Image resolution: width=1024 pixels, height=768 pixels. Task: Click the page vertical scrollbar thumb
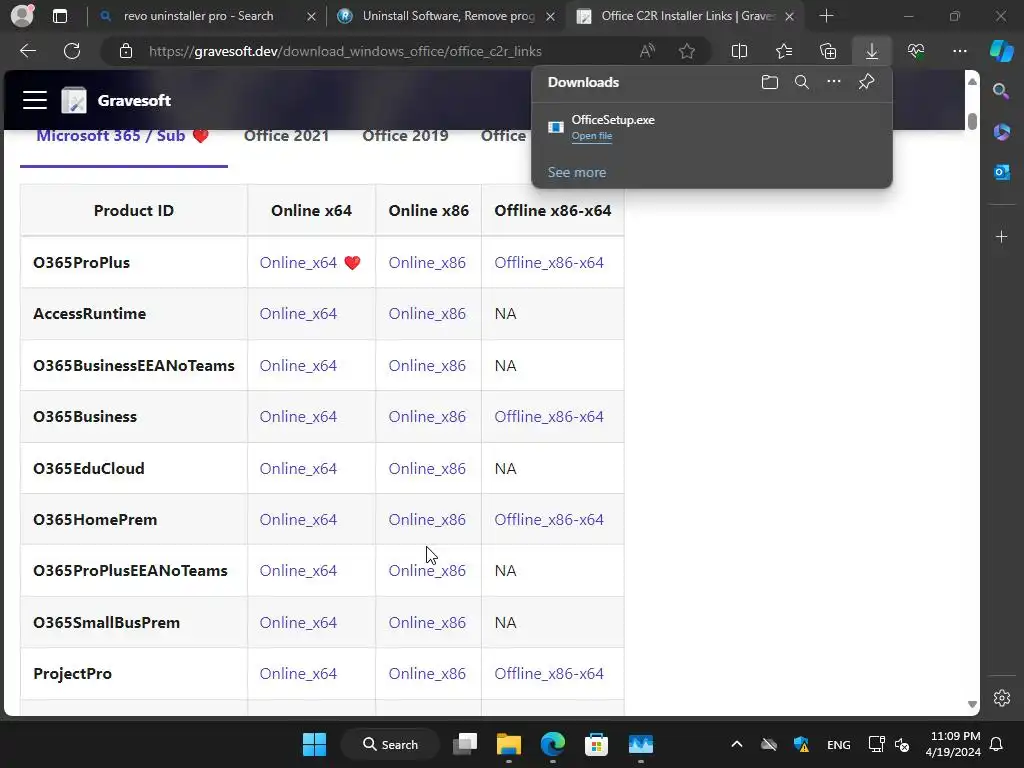pyautogui.click(x=972, y=121)
